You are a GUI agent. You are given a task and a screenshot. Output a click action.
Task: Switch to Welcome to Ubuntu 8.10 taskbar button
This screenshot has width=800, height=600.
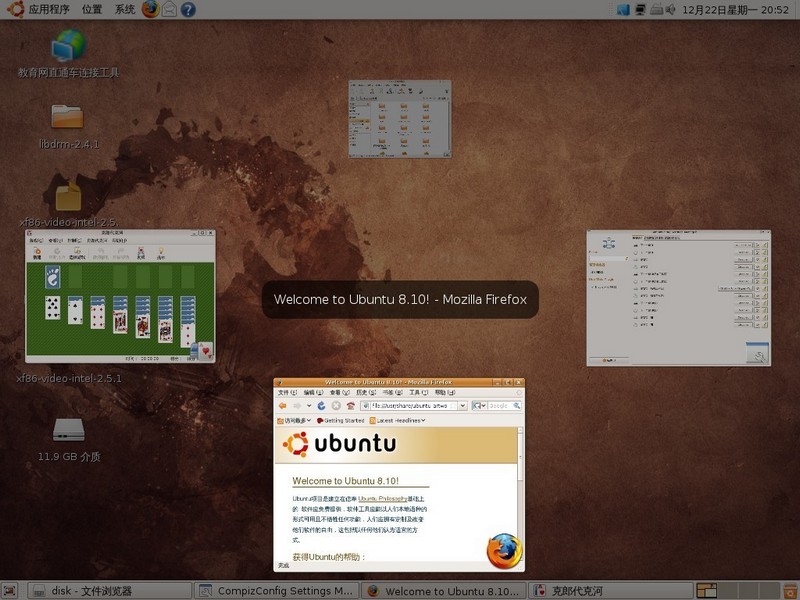[444, 591]
